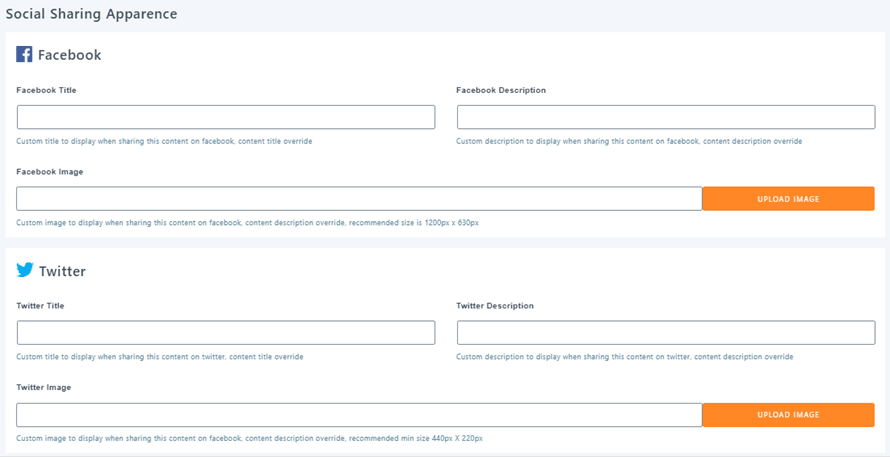The height and width of the screenshot is (457, 890).
Task: Click the Facebook section heading text
Action: pyautogui.click(x=69, y=55)
